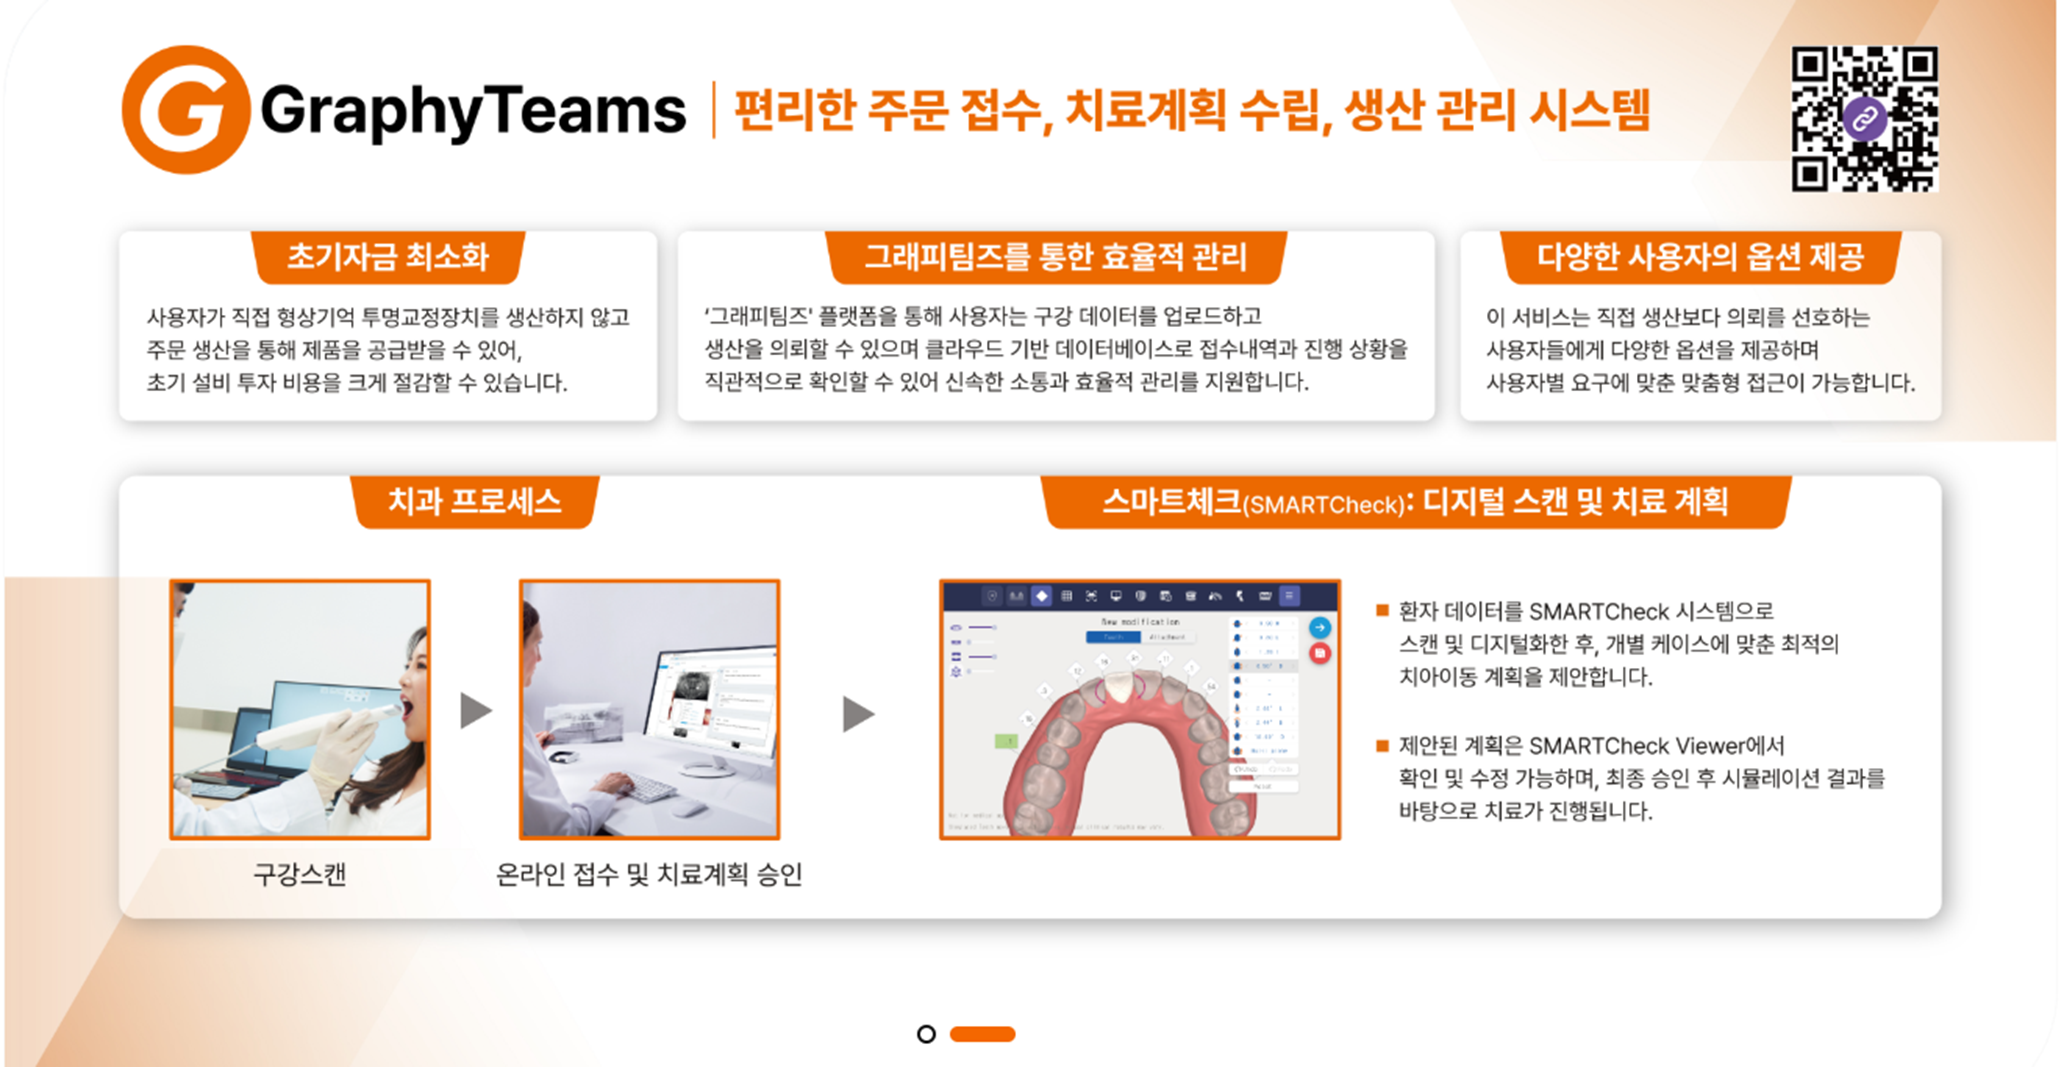The image size is (2064, 1067).
Task: Click the monitor icon in SMARTCheck toolbar
Action: click(1116, 596)
